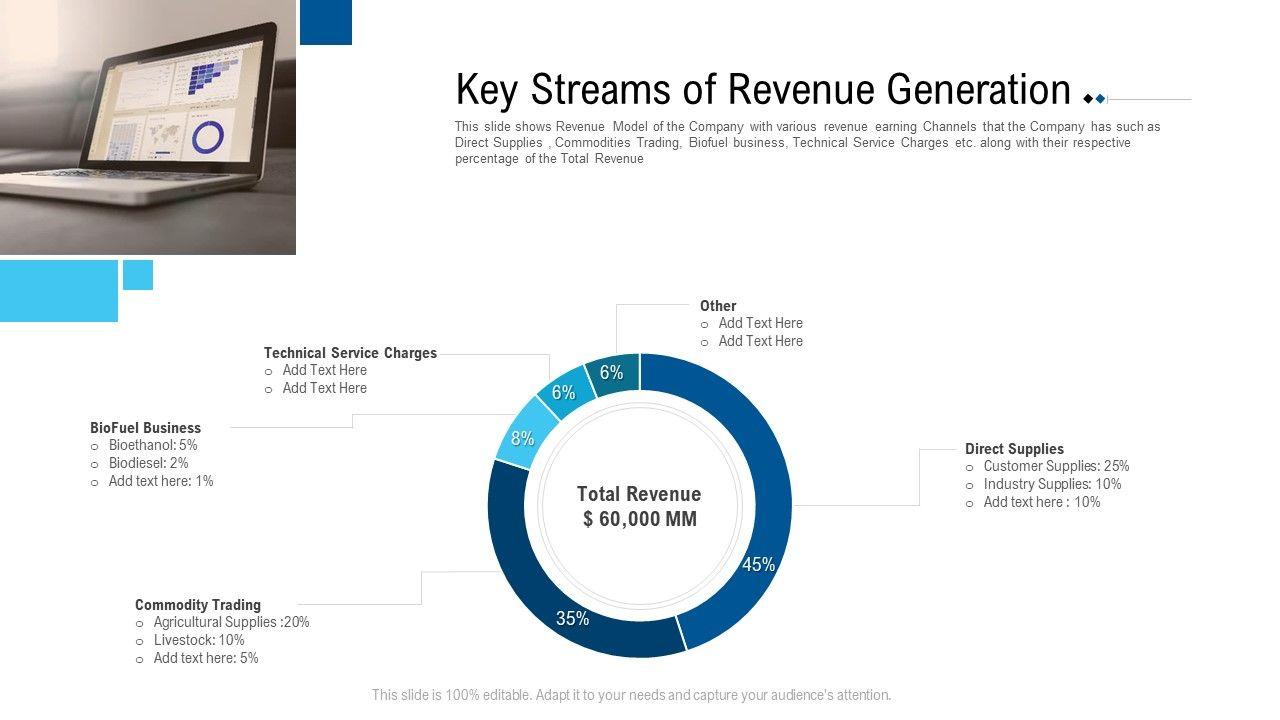Click the Commodity Trading heading
The image size is (1280, 720).
(x=198, y=605)
